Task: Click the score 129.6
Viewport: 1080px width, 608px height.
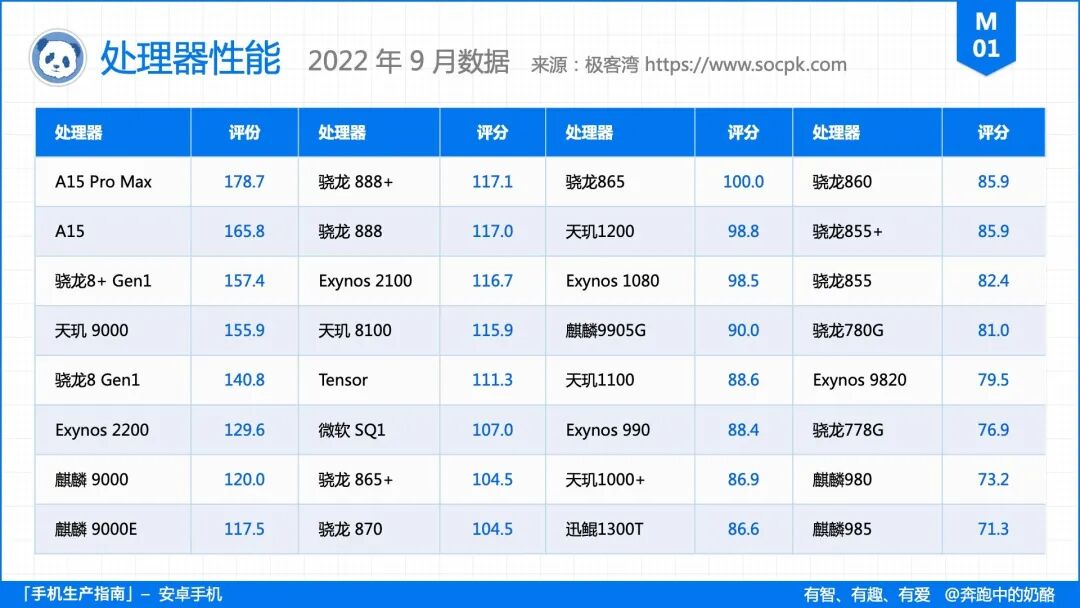Action: pos(245,430)
